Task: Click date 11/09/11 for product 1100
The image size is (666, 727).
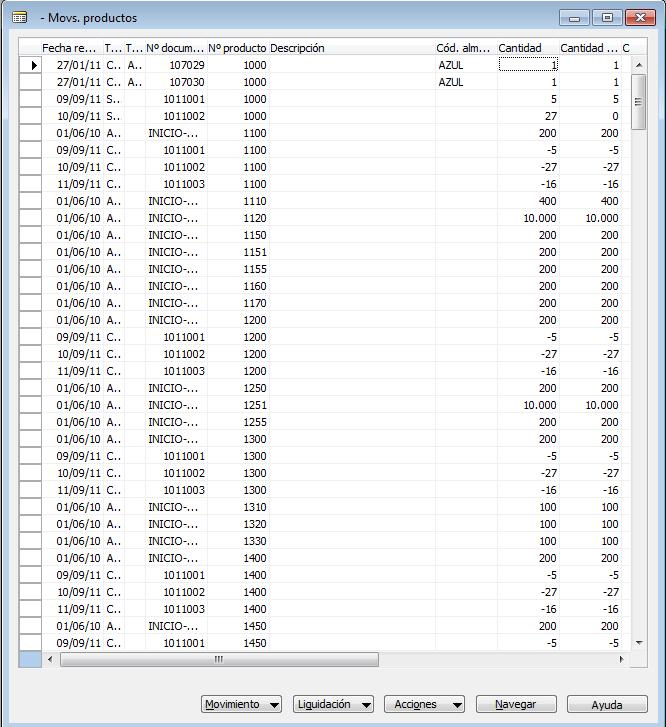Action: point(79,184)
